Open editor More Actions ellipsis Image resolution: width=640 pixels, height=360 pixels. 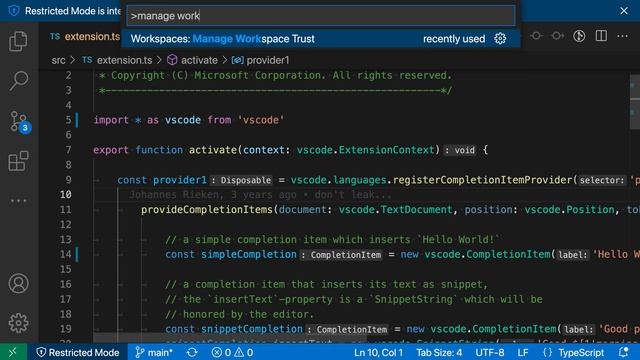click(622, 36)
